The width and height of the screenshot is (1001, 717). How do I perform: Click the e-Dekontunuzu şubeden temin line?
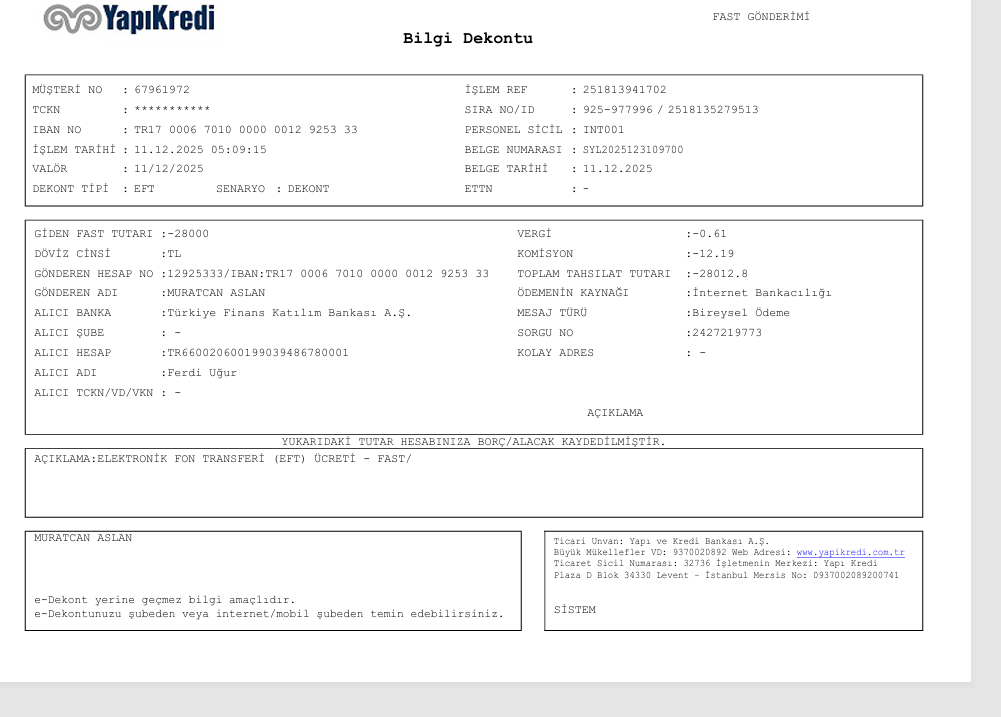click(x=269, y=614)
